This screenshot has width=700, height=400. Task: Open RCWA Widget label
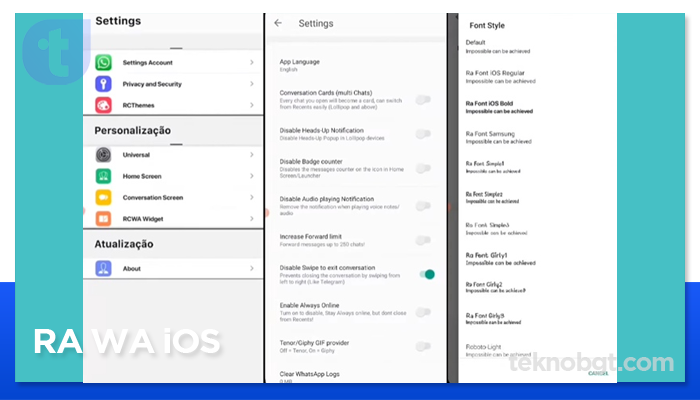coord(143,219)
